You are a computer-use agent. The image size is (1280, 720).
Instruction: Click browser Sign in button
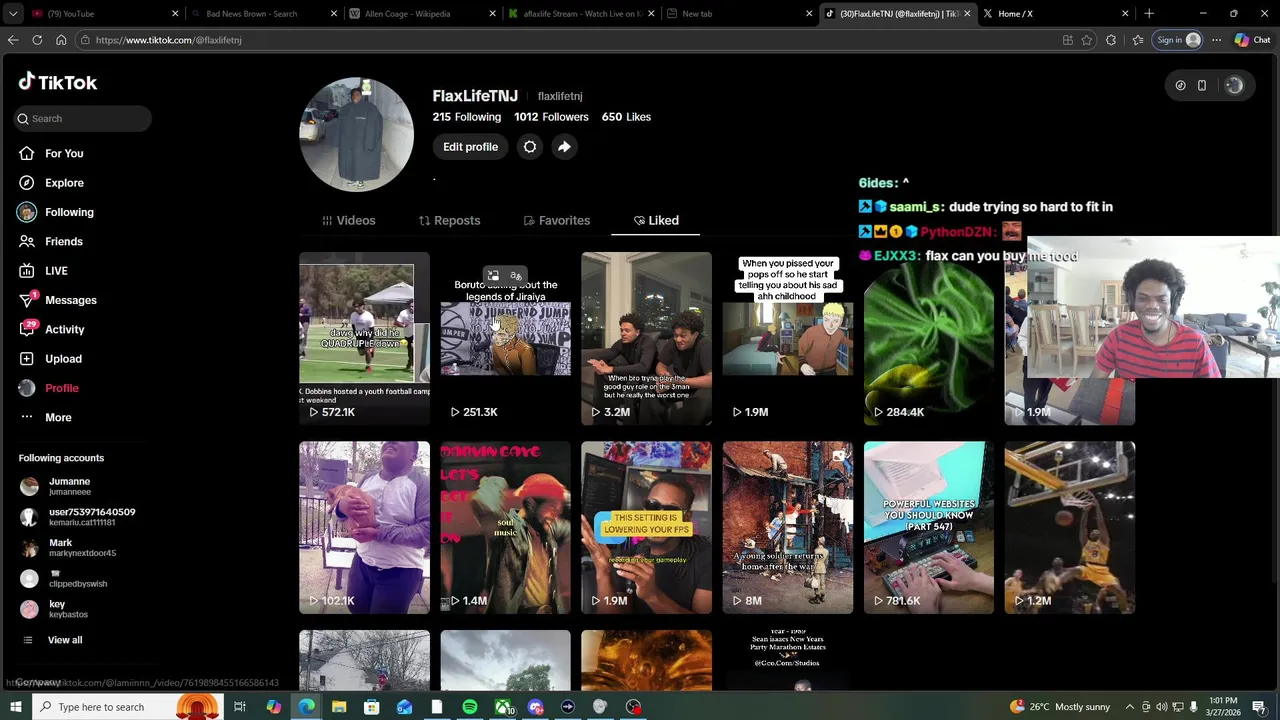1178,40
